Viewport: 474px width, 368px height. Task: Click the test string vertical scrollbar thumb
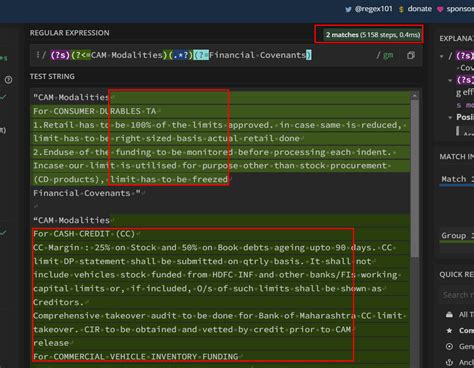click(x=415, y=178)
